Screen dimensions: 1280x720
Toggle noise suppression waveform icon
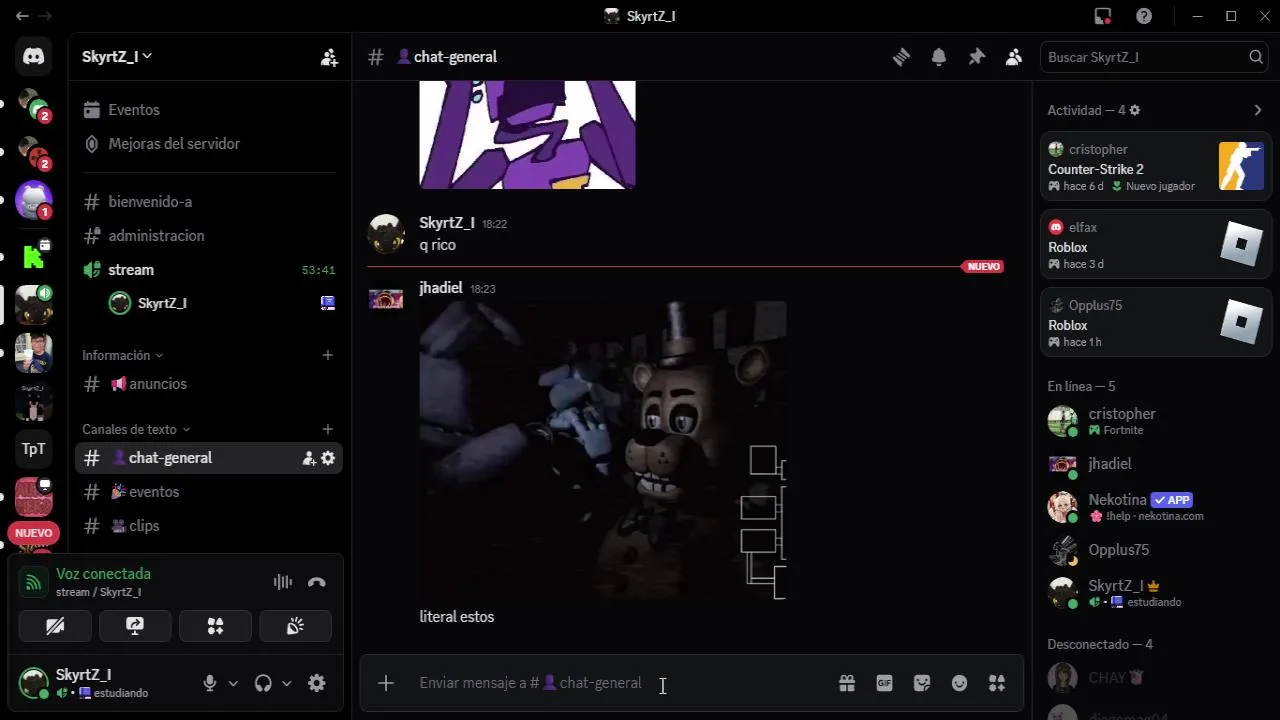point(283,582)
